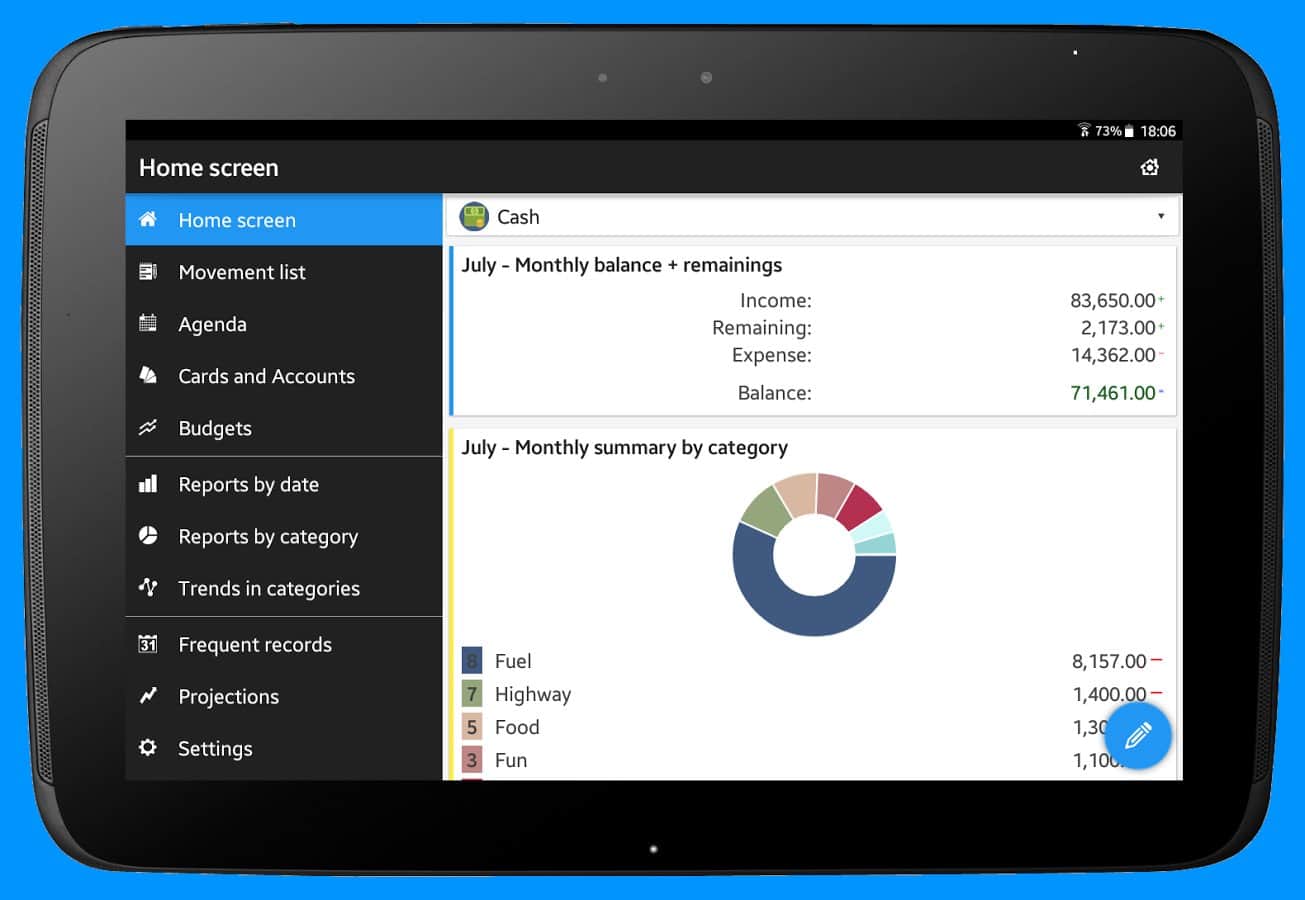Click the Agenda calendar icon
The height and width of the screenshot is (900, 1305).
(148, 323)
